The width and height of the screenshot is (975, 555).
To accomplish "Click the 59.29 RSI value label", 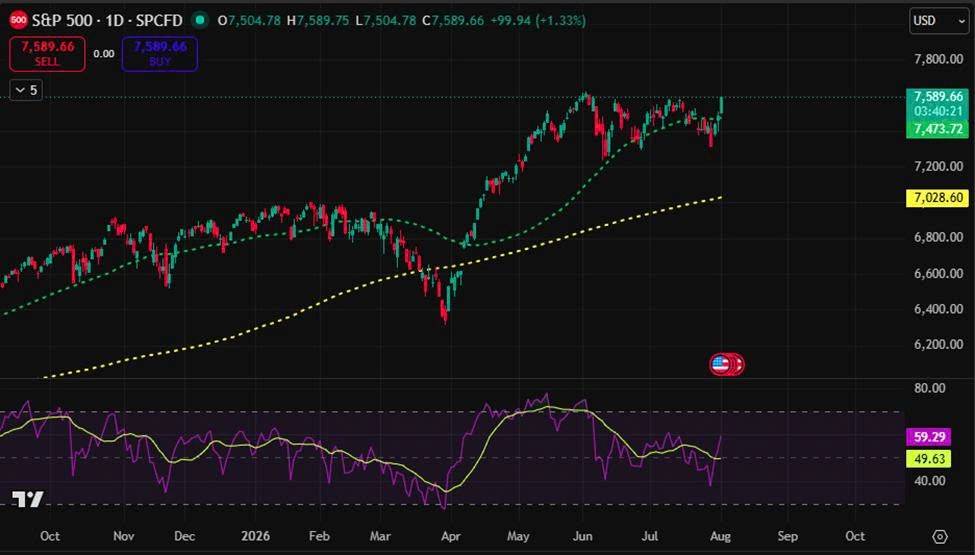I will click(x=929, y=437).
